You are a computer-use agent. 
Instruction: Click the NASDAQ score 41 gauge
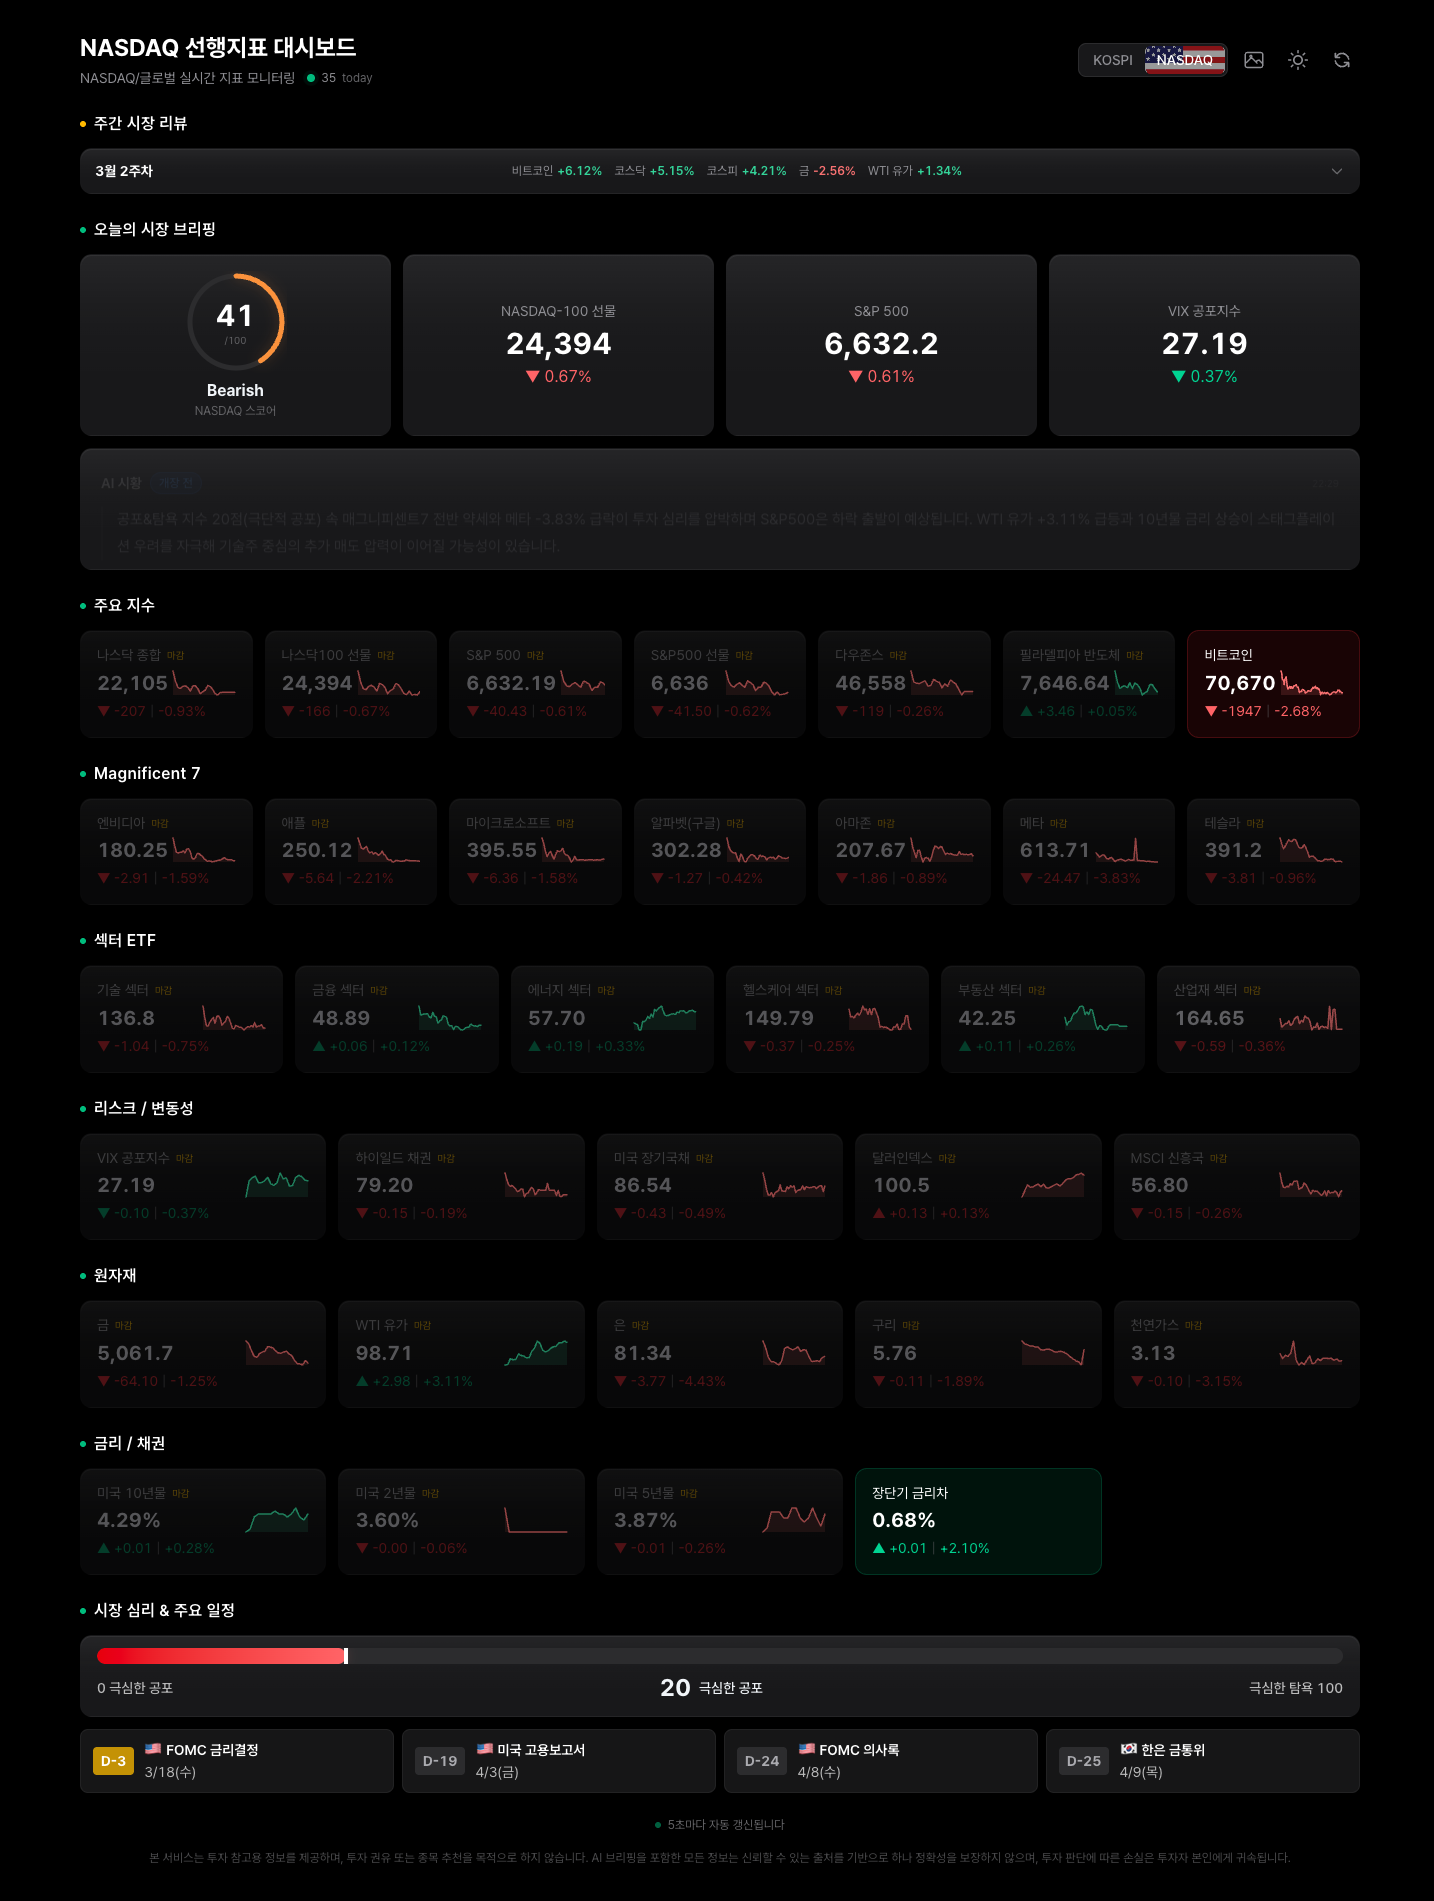point(236,322)
